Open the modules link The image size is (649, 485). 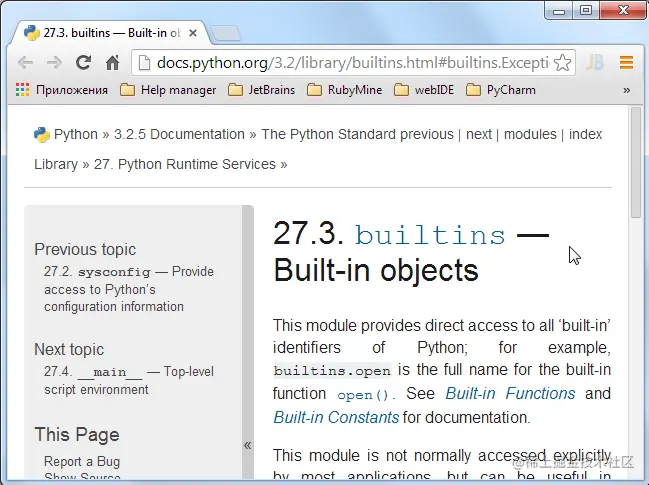530,134
